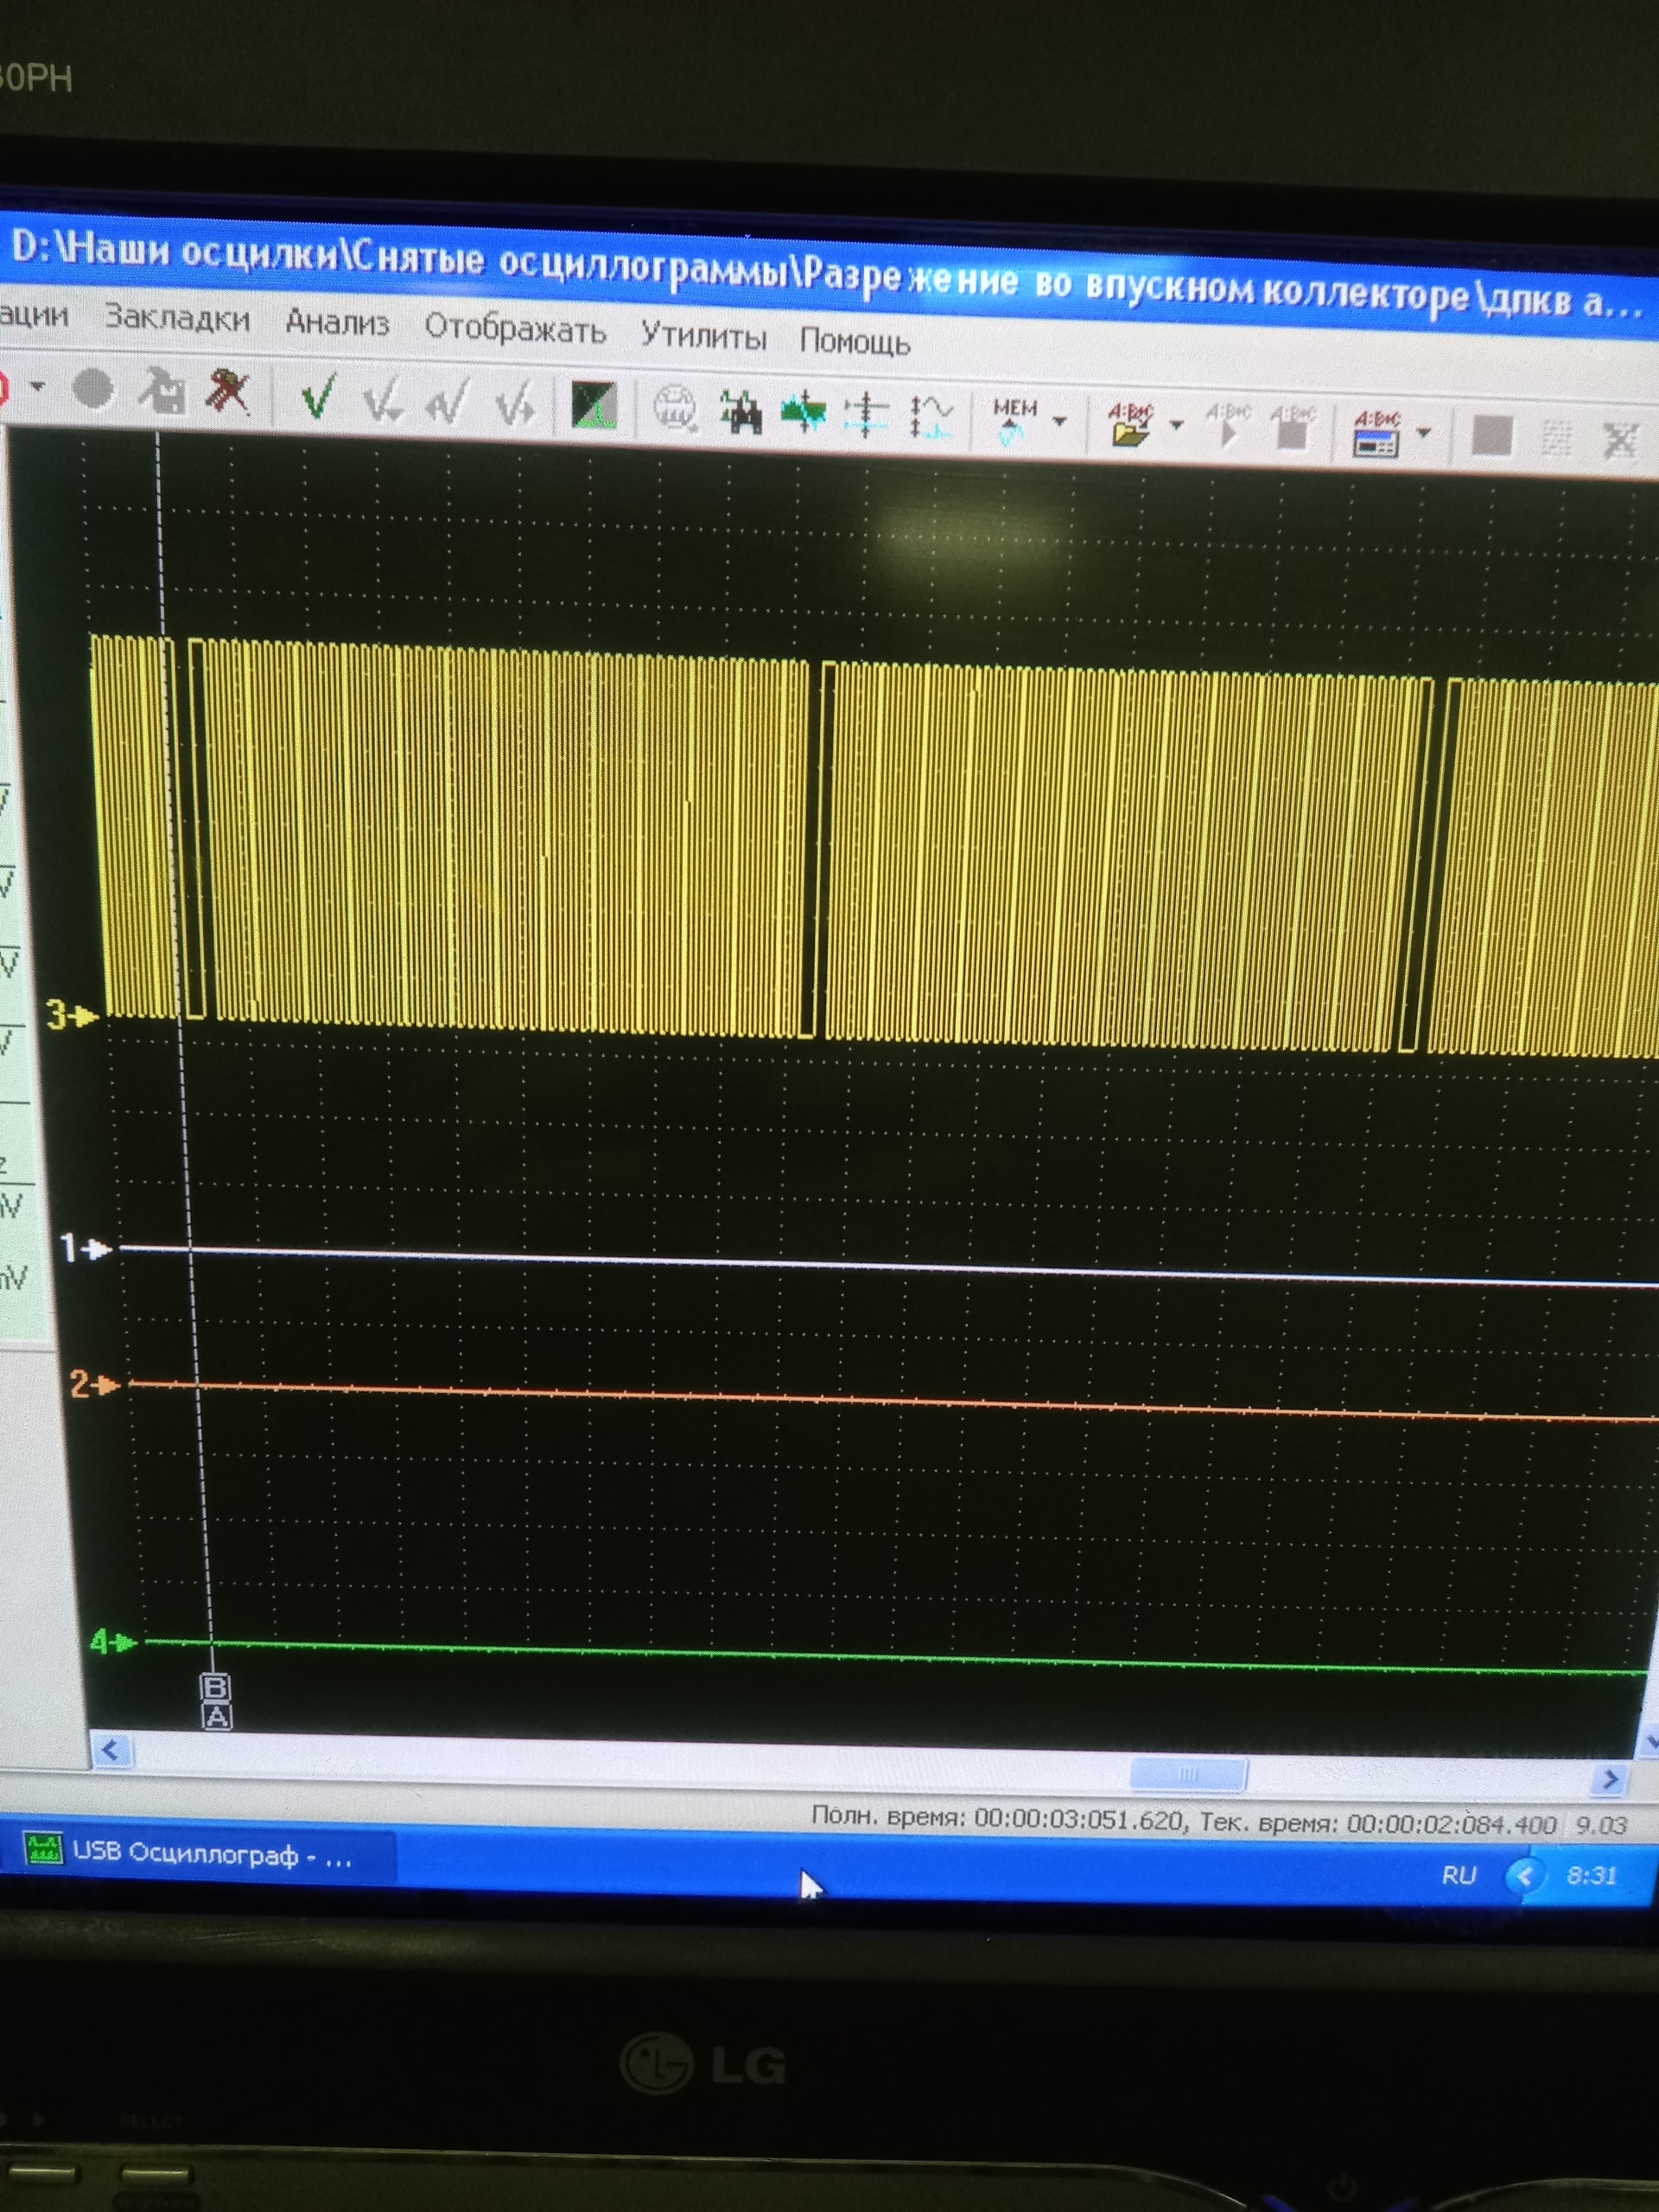1659x2212 pixels.
Task: Click the scrollbar left arrow
Action: coord(111,1750)
